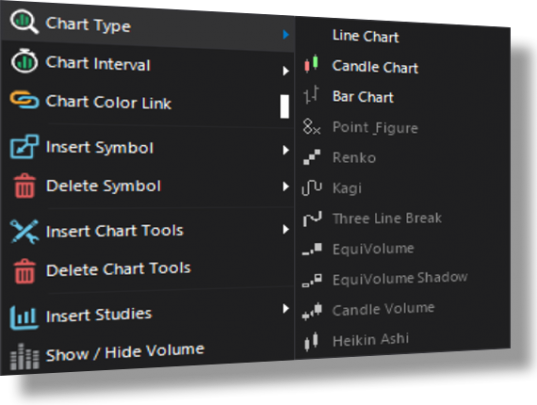The height and width of the screenshot is (405, 537).
Task: Click the Insert Symbol icon
Action: tap(24, 147)
